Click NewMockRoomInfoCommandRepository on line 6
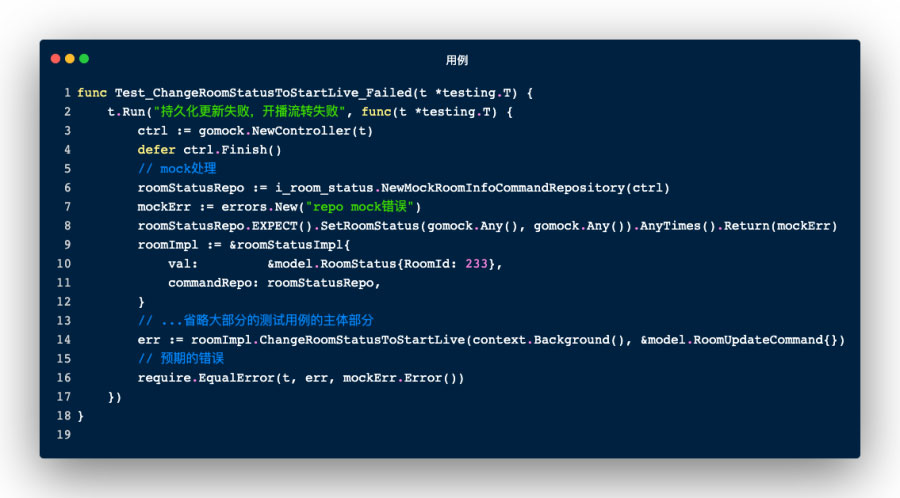Viewport: 900px width, 498px height. click(x=503, y=188)
